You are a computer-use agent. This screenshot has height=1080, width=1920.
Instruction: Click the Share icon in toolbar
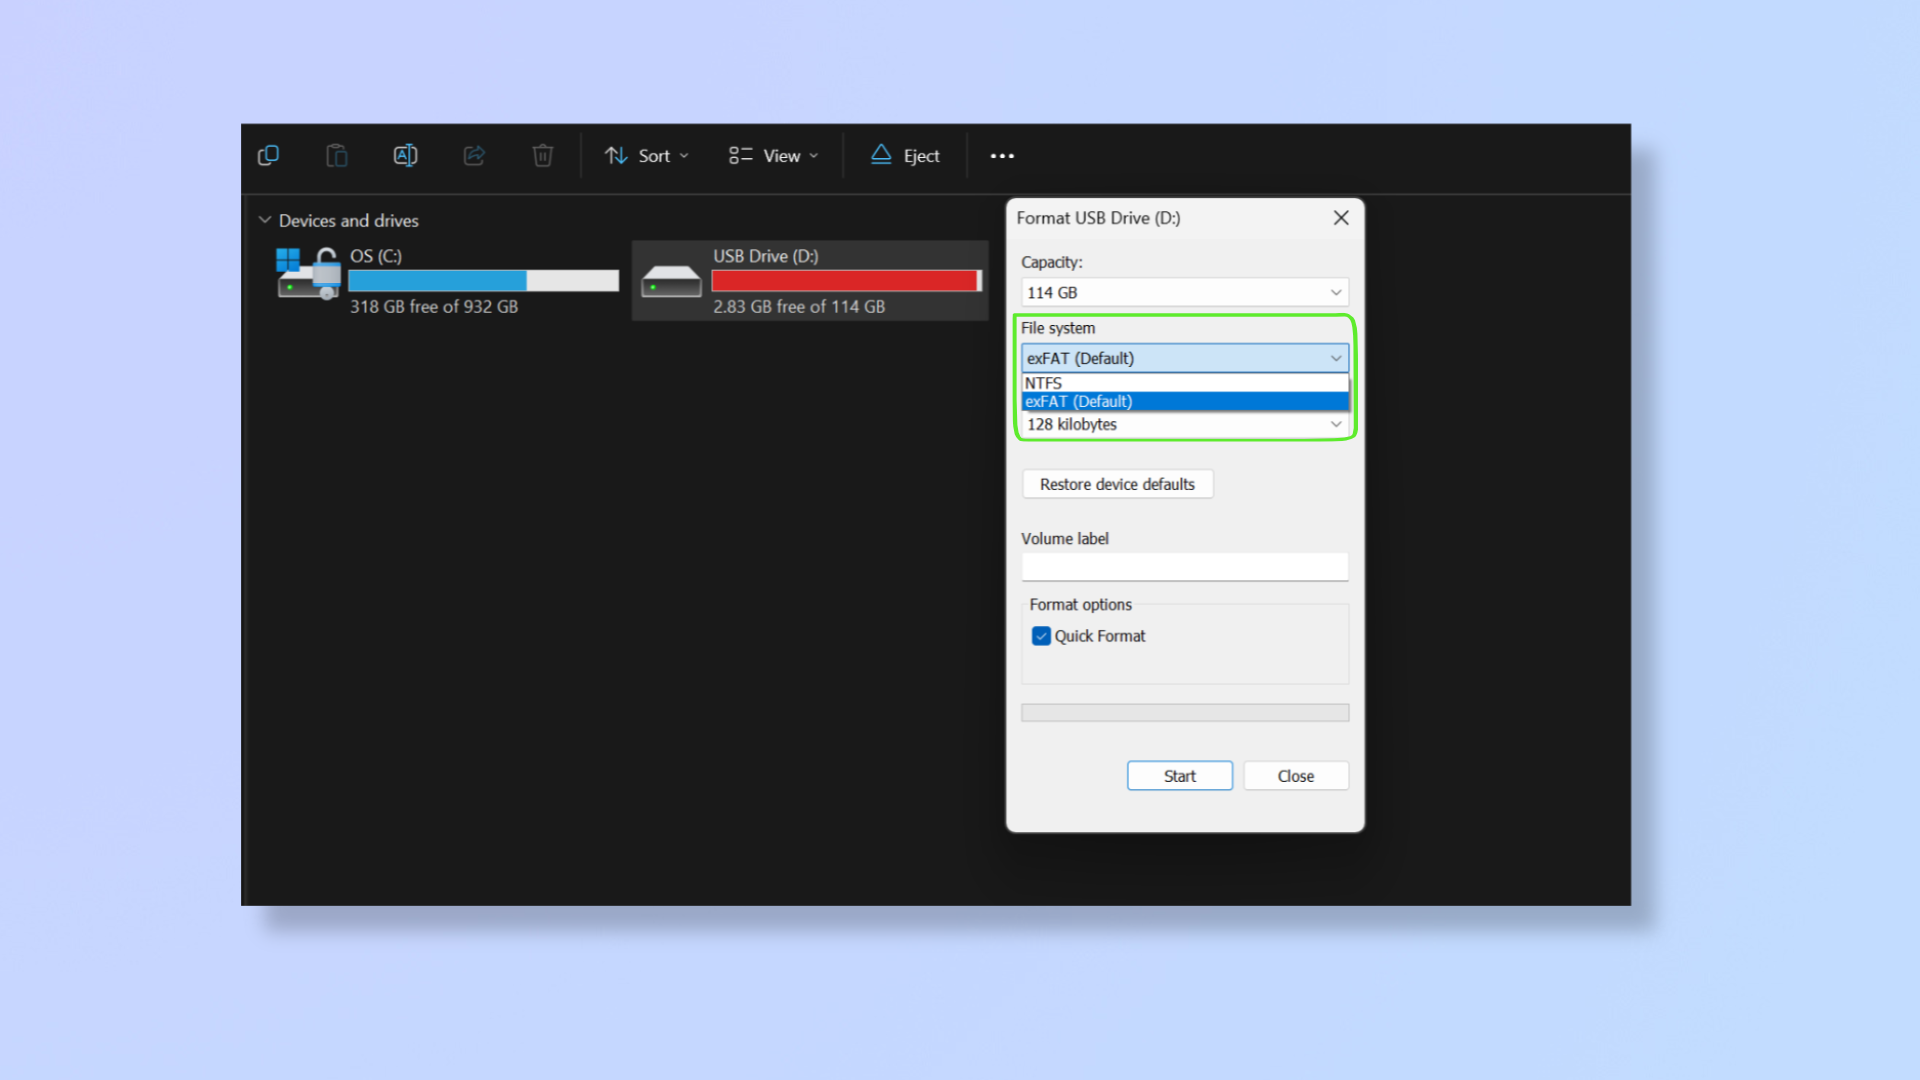[475, 156]
